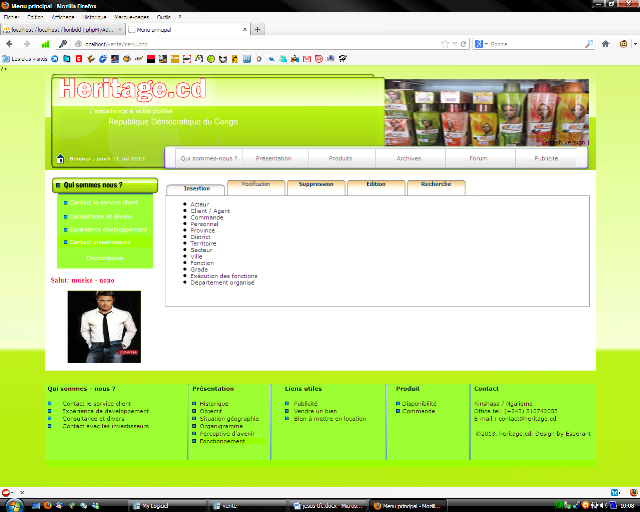
Task: Click the cosmetics bottles banner image
Action: (x=487, y=113)
